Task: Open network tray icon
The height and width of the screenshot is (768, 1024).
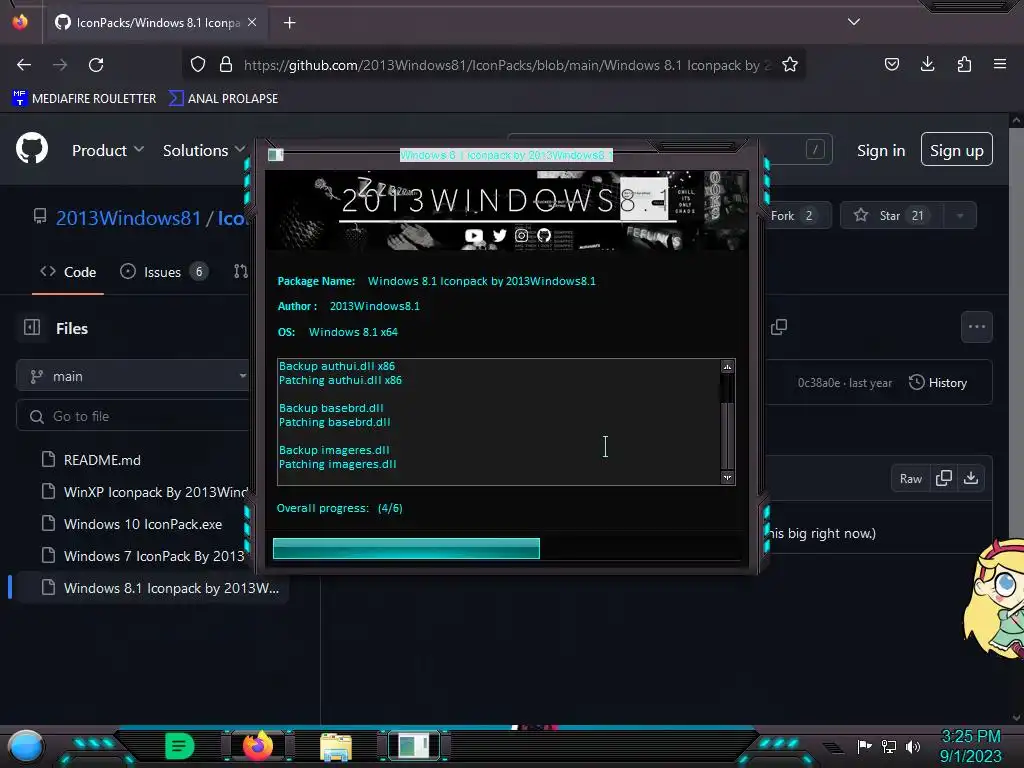Action: pos(888,746)
